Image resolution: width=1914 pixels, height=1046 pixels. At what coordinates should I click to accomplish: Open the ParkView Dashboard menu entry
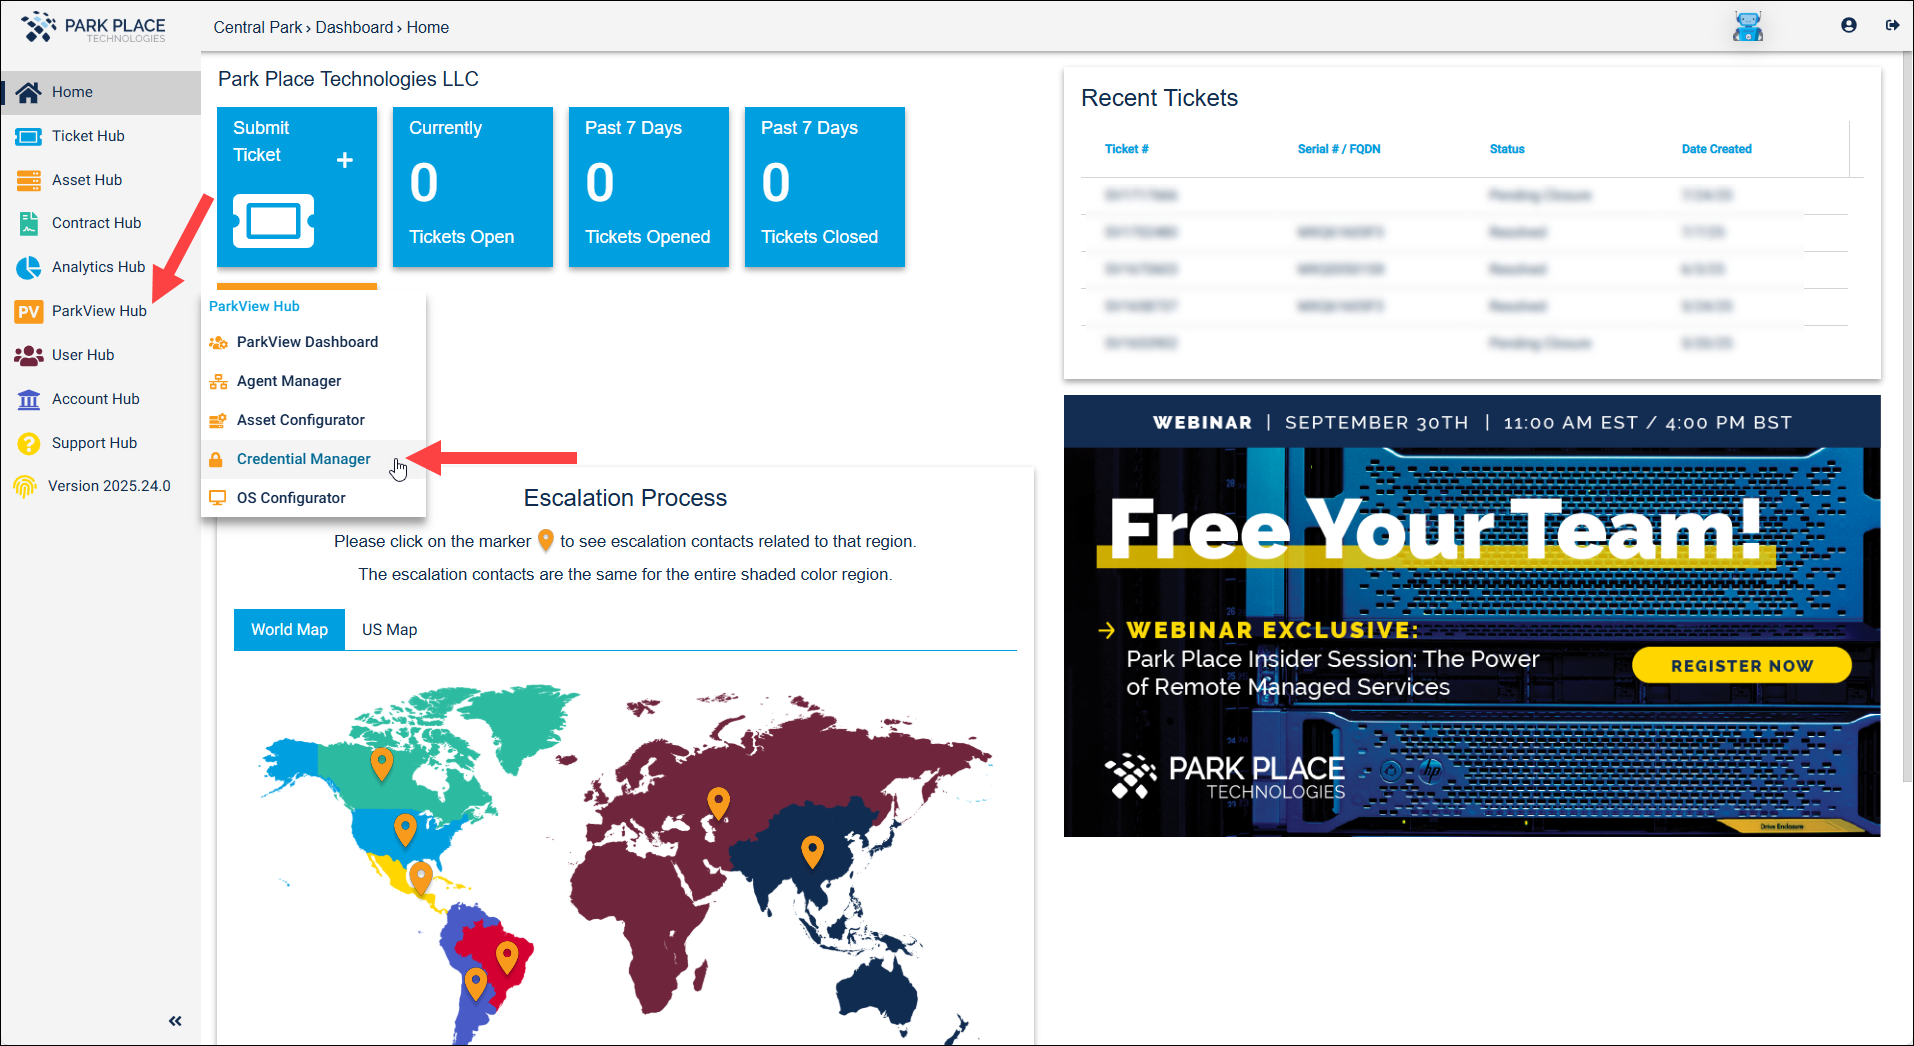pos(307,341)
